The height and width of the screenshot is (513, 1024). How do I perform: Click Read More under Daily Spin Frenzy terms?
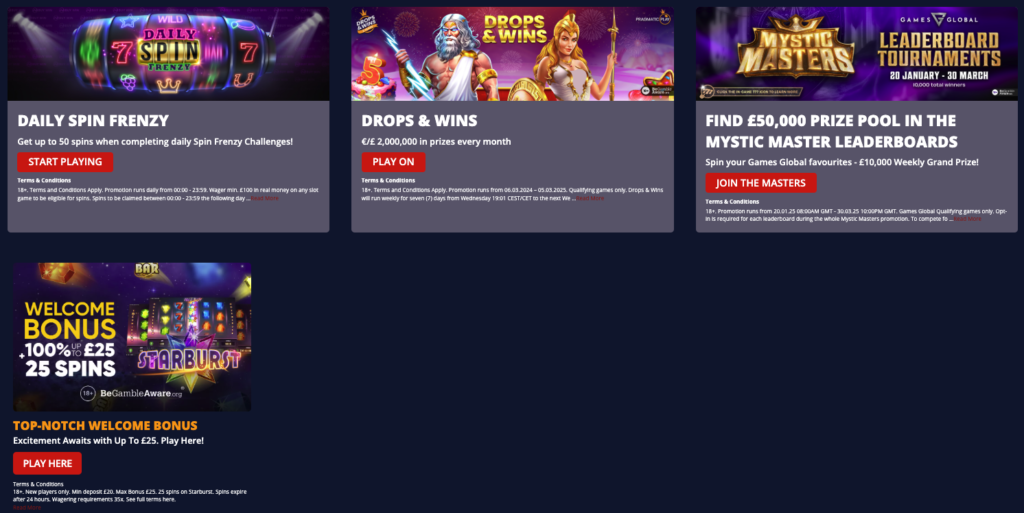pyautogui.click(x=264, y=198)
